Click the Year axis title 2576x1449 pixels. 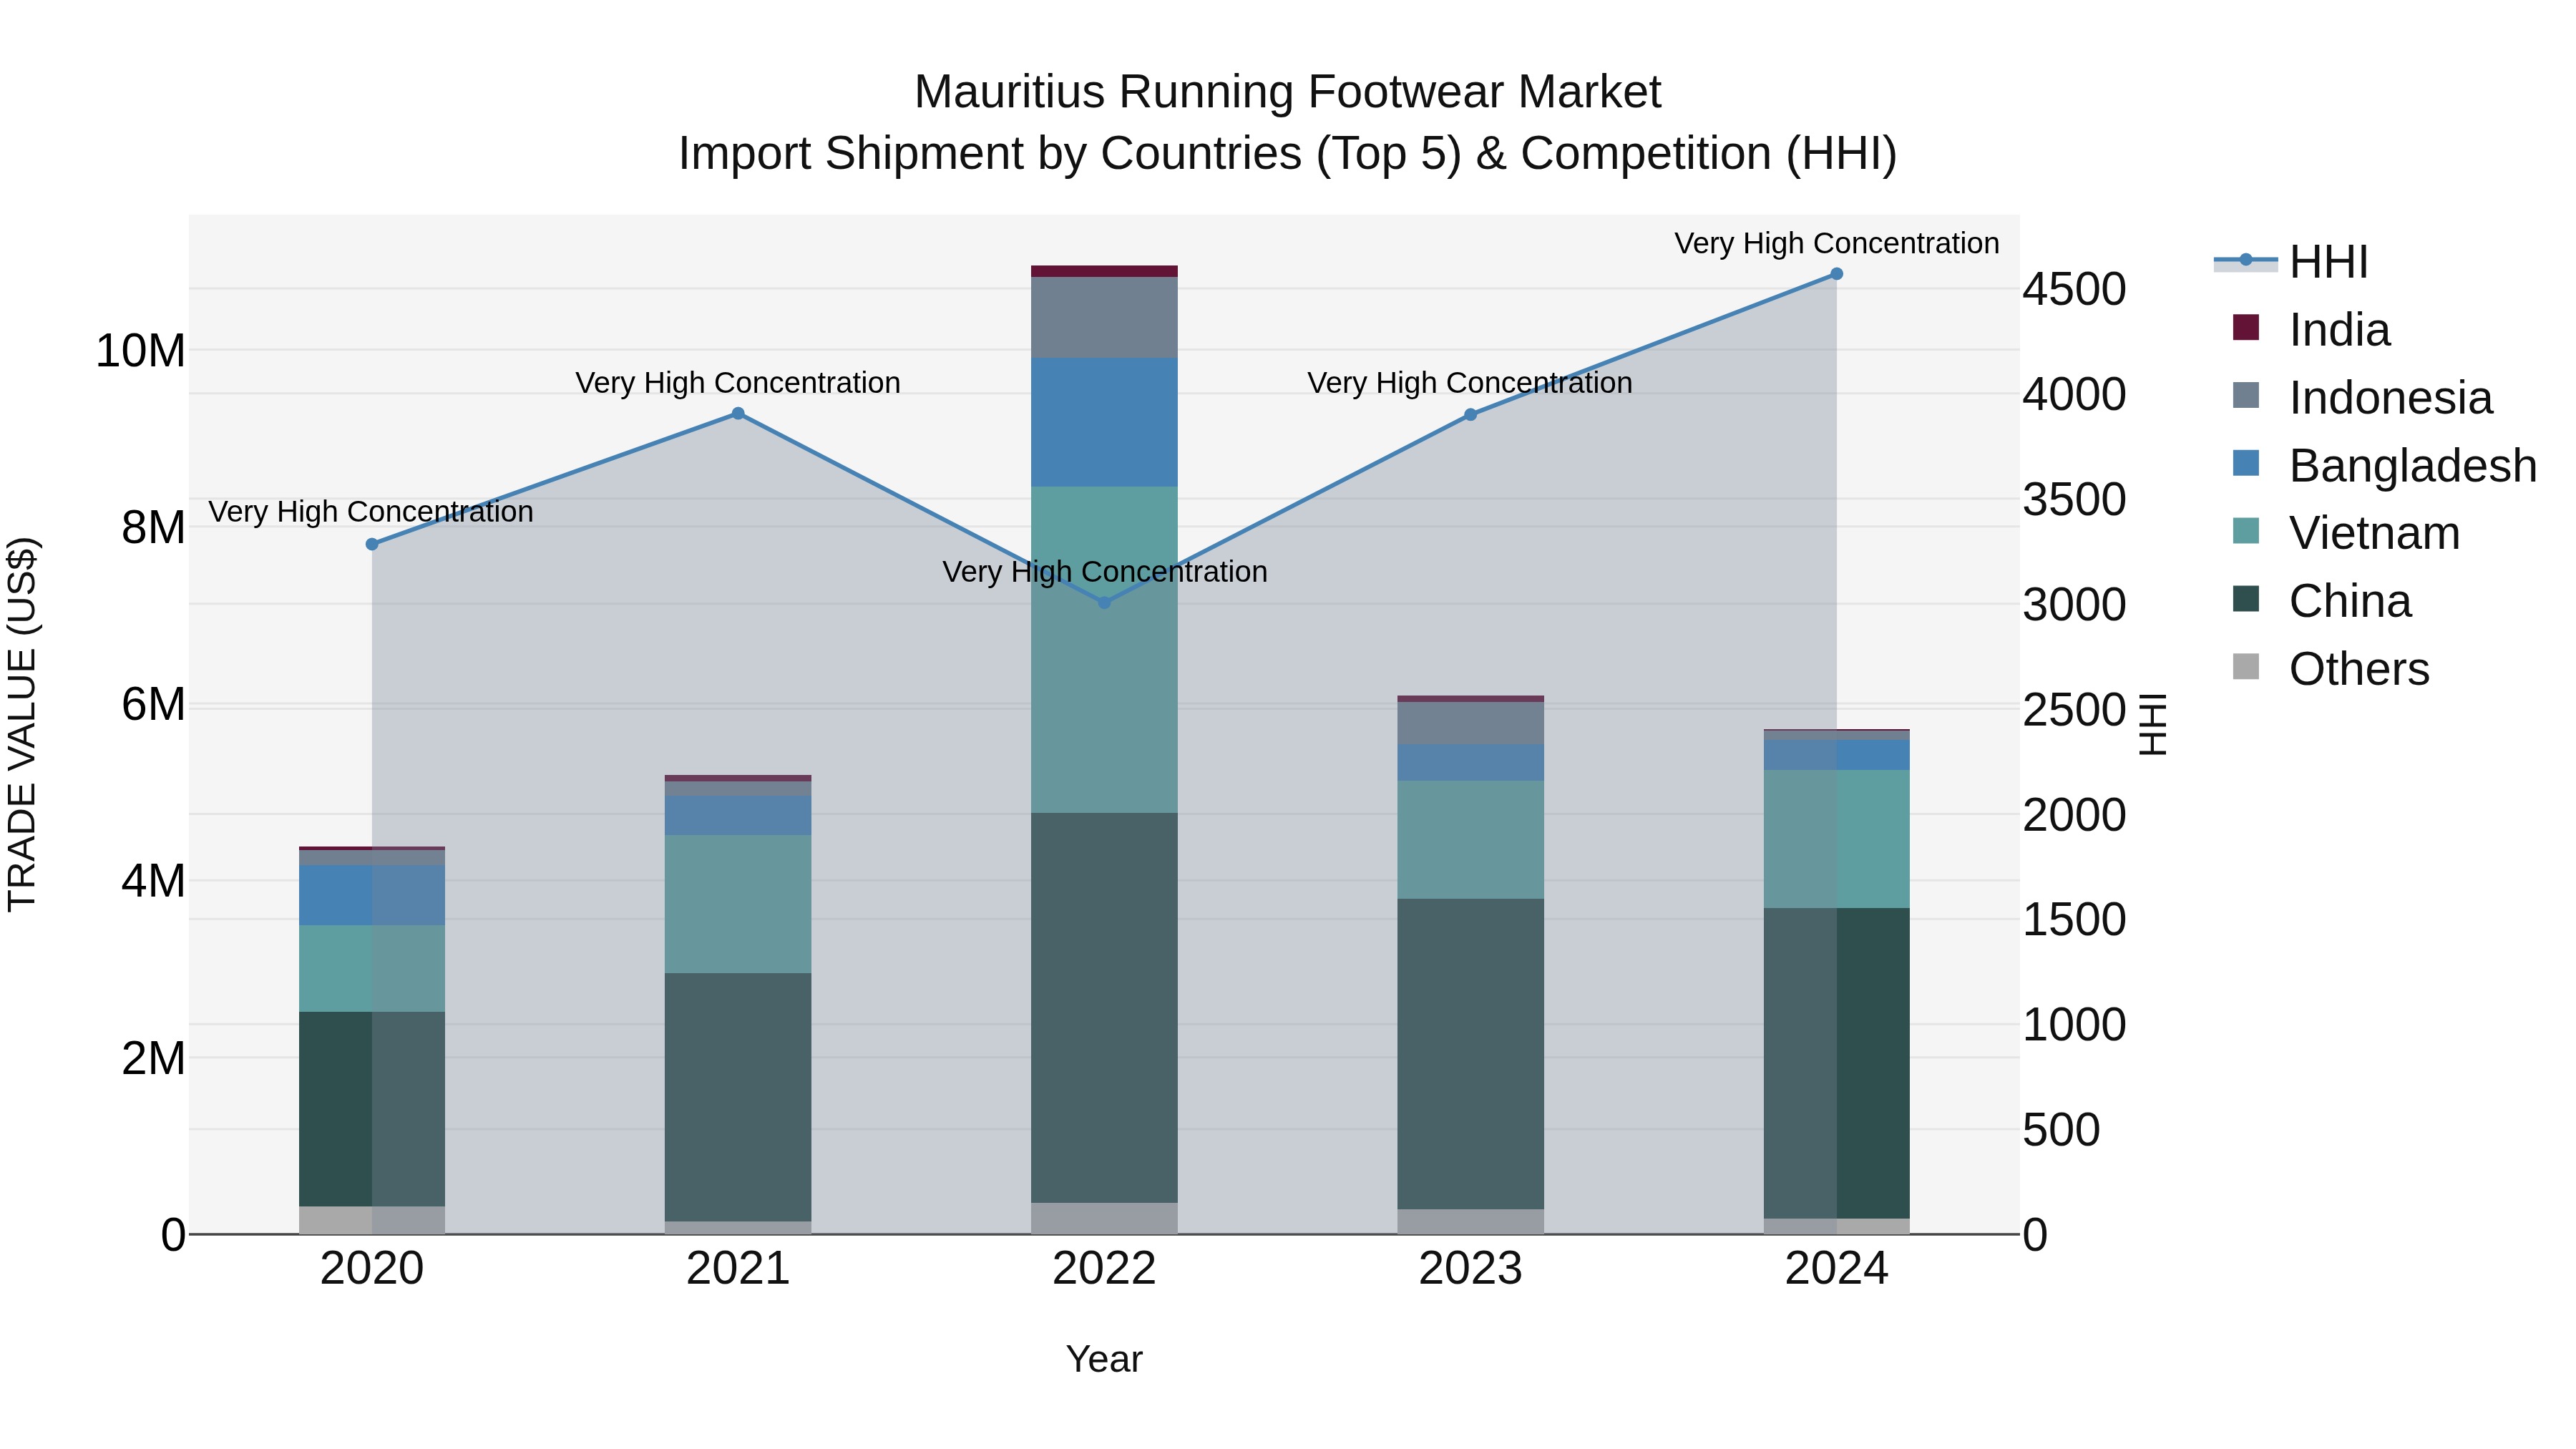click(1104, 1359)
